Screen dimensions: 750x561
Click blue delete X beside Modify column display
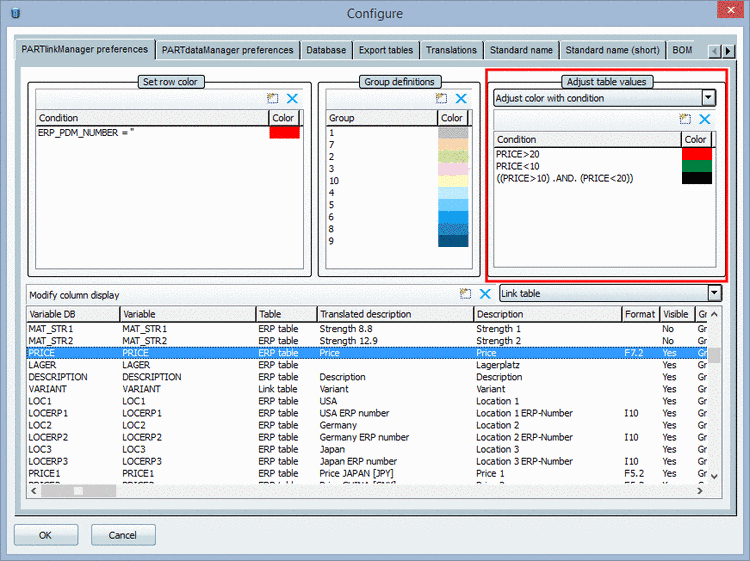click(485, 294)
